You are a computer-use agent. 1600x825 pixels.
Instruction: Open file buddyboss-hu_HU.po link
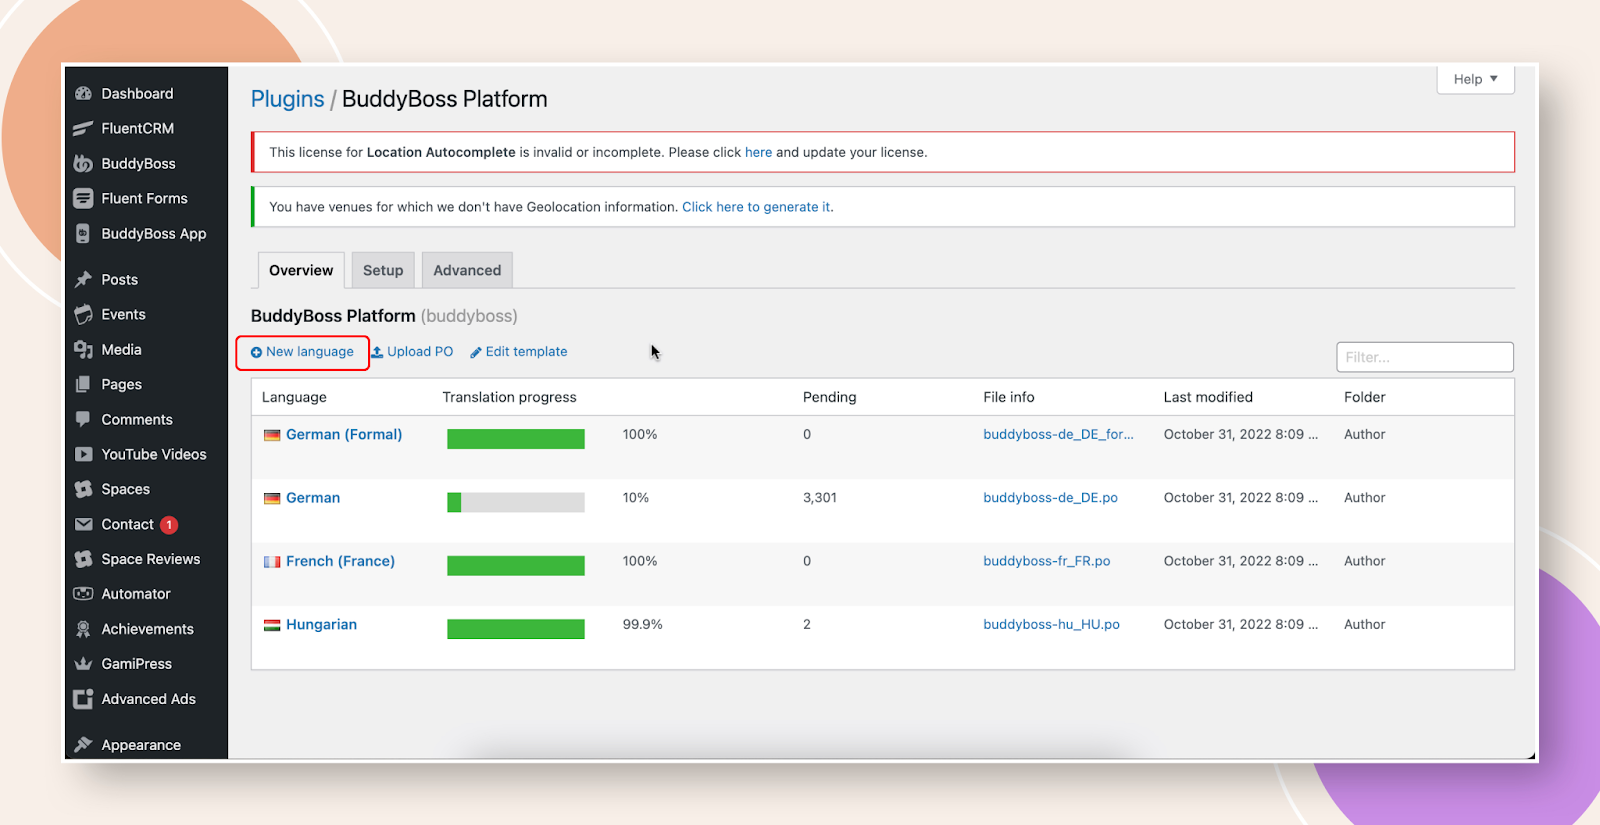pos(1051,625)
